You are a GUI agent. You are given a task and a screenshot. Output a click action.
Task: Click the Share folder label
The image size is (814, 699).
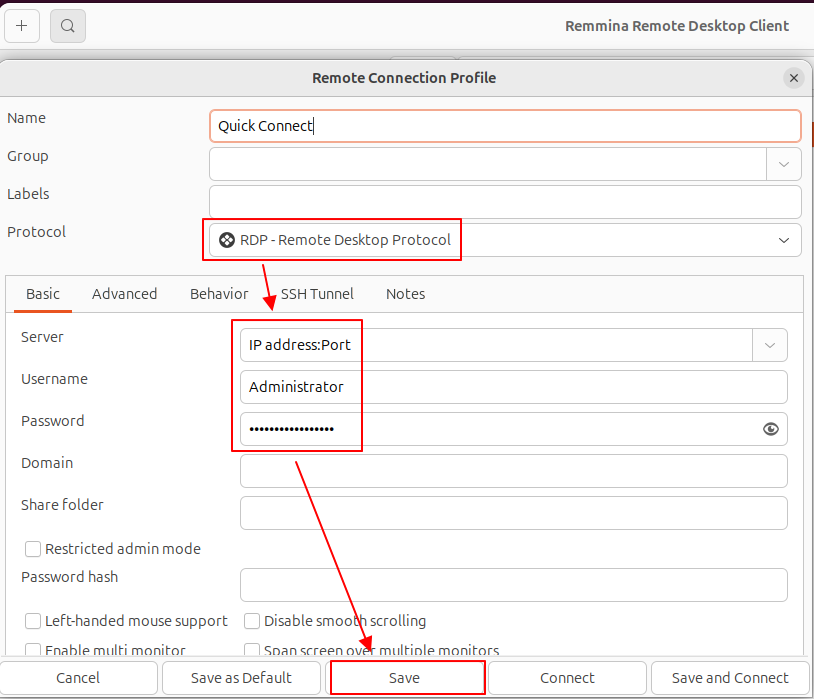point(62,505)
